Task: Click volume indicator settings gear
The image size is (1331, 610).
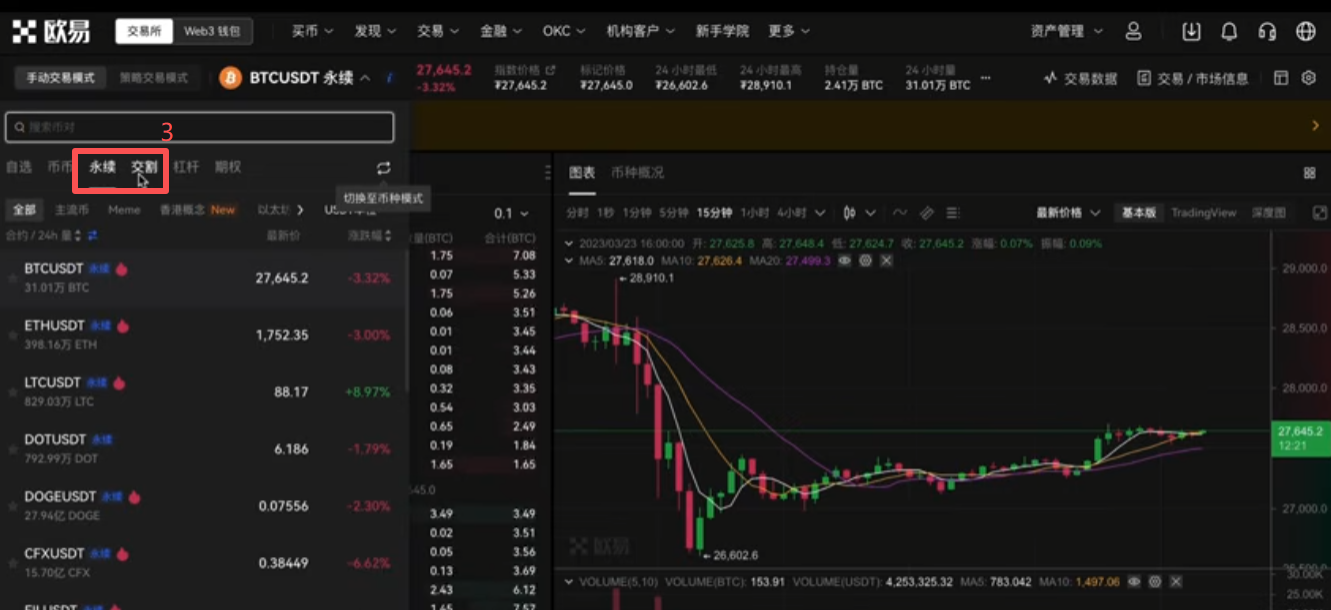Action: pos(1155,581)
